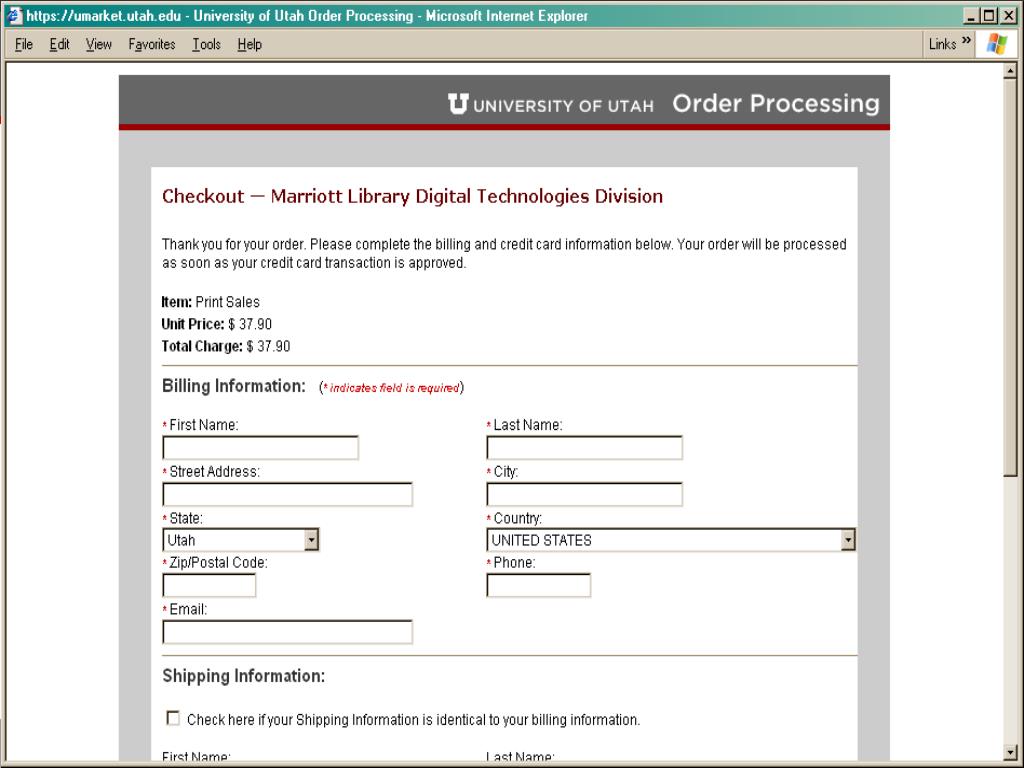Click the Total Charge $ 37.90 line
Viewport: 1024px width, 768px height.
click(x=225, y=346)
